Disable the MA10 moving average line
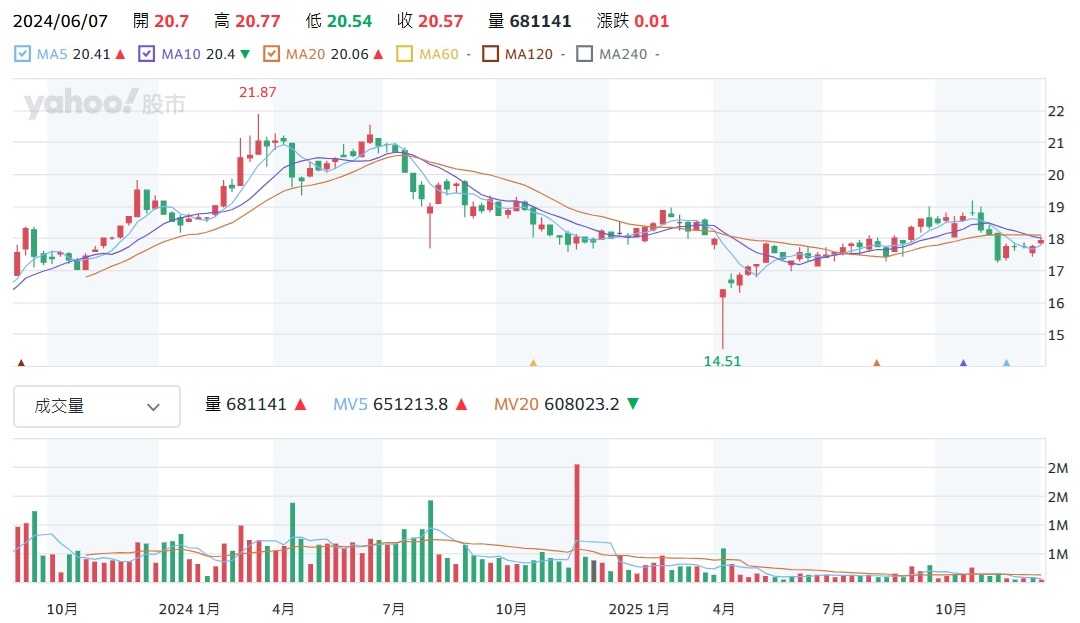Screen dimensions: 1080x623 147,54
